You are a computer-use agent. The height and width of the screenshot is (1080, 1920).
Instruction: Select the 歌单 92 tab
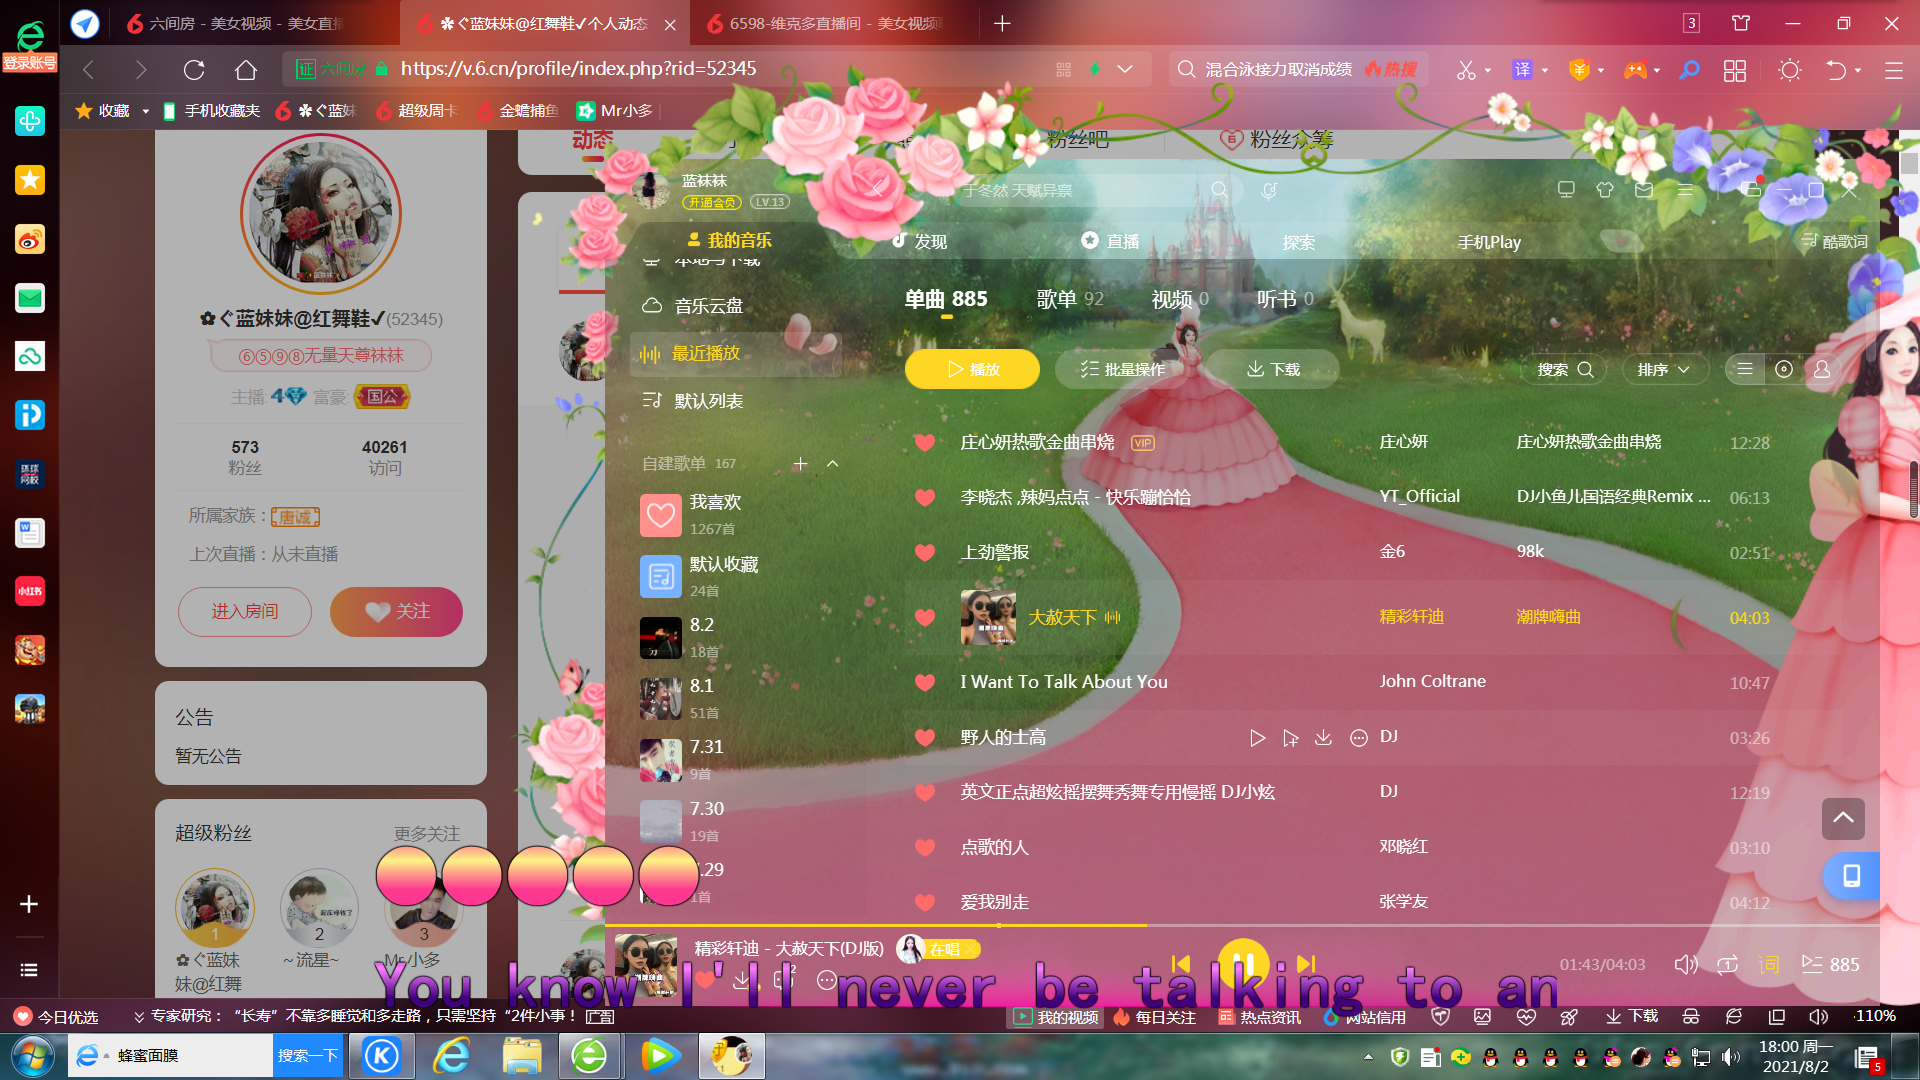tap(1069, 299)
